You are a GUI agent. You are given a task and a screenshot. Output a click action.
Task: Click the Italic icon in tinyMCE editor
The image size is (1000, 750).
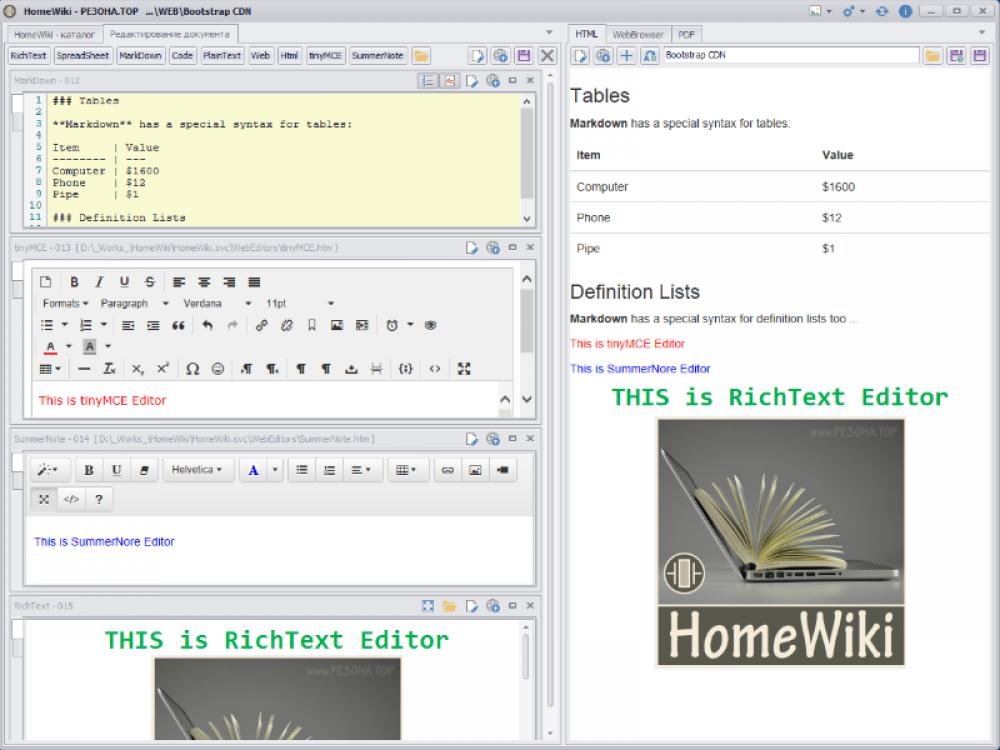98,282
